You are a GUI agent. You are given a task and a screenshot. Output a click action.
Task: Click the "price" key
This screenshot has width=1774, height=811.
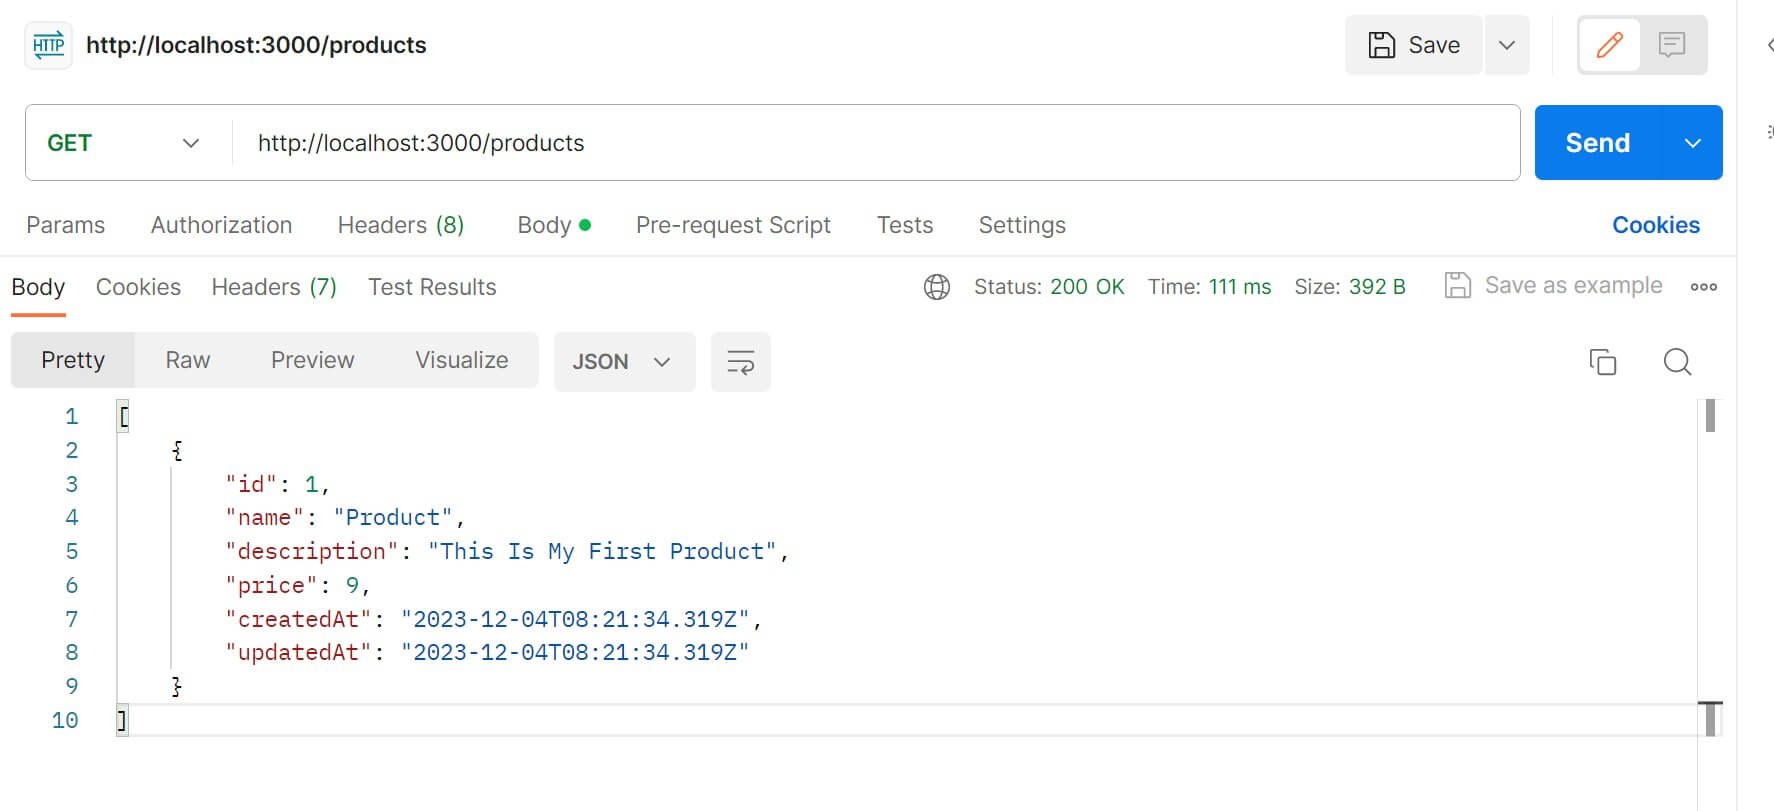pyautogui.click(x=271, y=585)
